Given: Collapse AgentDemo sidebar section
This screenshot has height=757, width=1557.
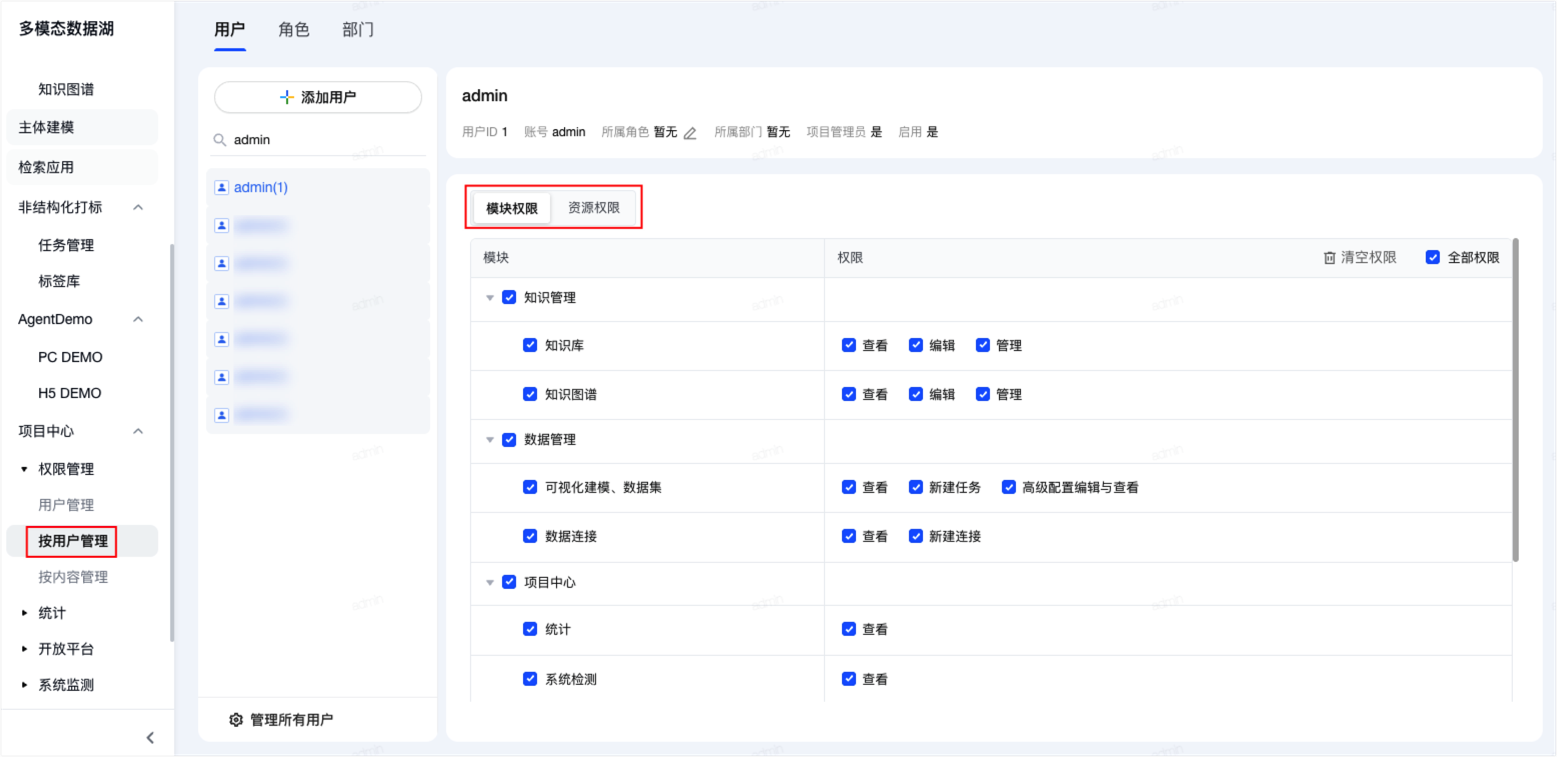Looking at the screenshot, I should (x=138, y=319).
